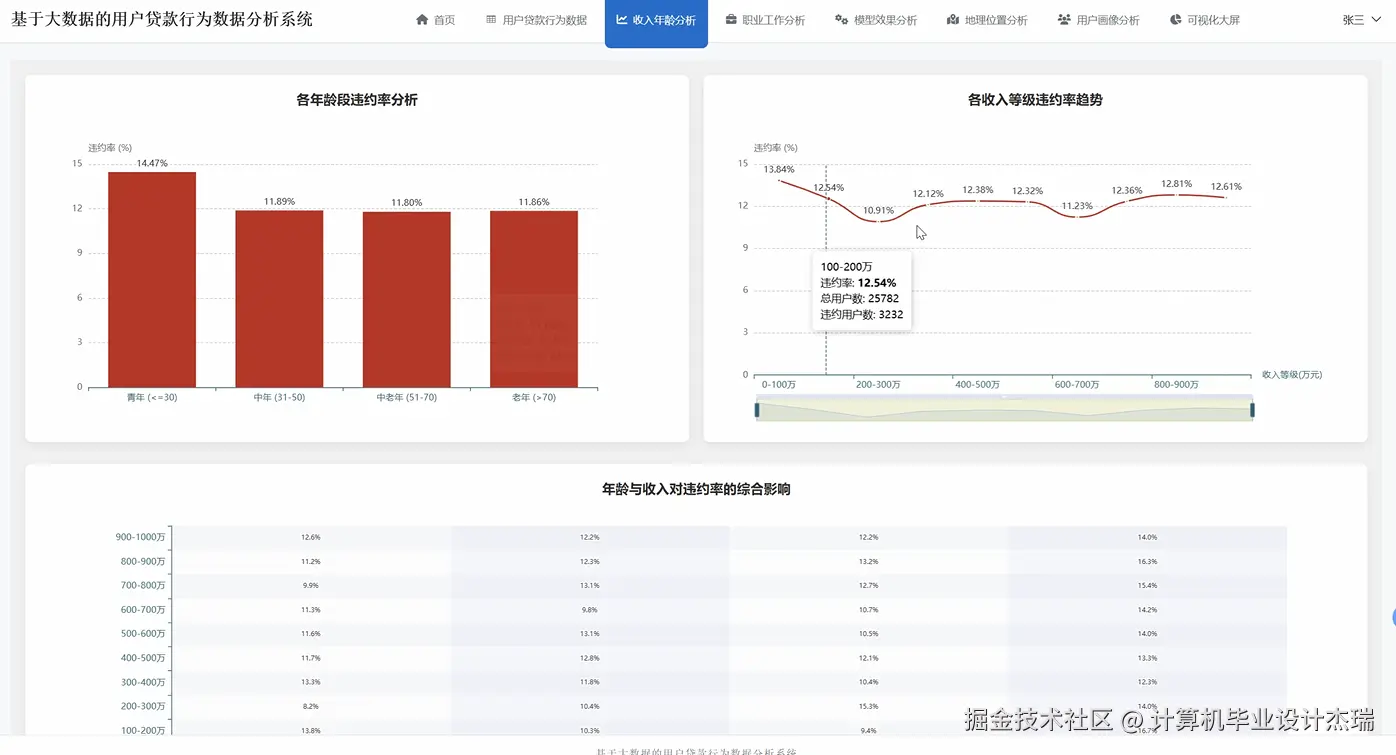Click the heatmap cell showing 15.4%
The height and width of the screenshot is (755, 1396).
[1147, 586]
